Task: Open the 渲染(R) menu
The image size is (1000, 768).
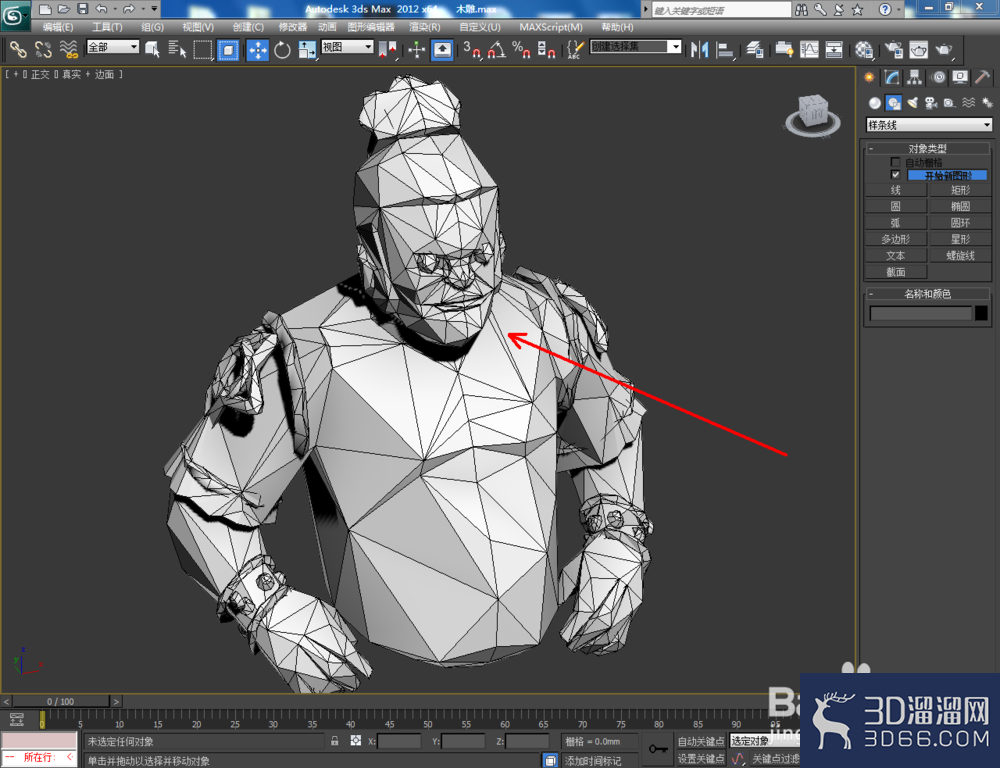Action: (x=425, y=27)
